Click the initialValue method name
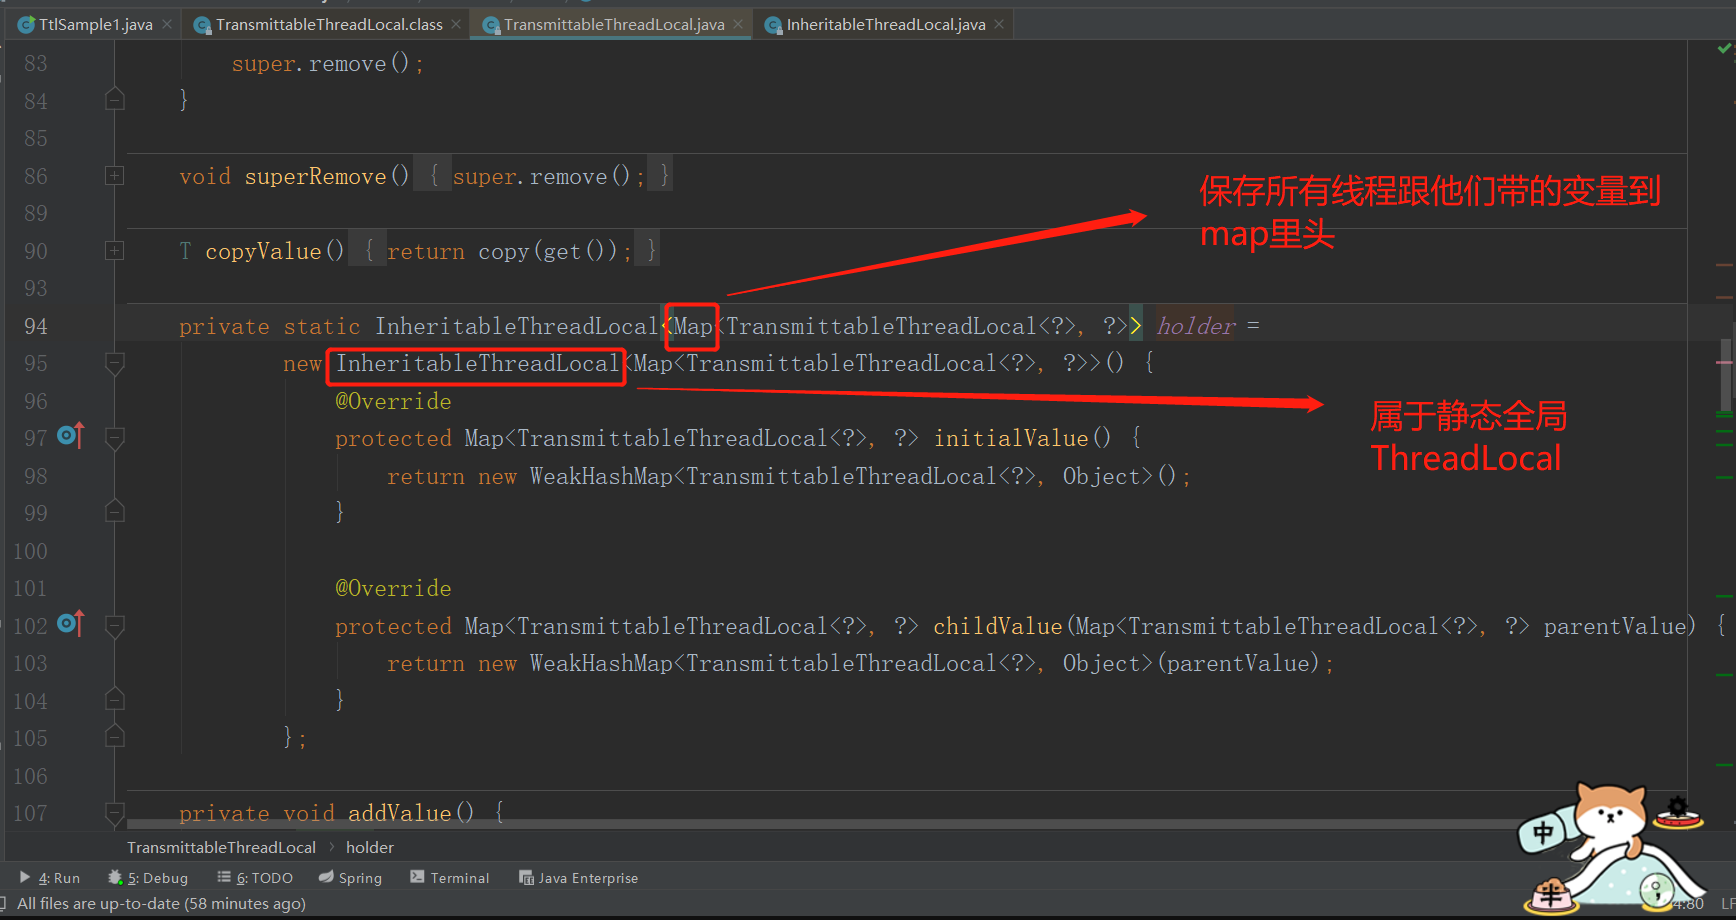 pos(1011,439)
